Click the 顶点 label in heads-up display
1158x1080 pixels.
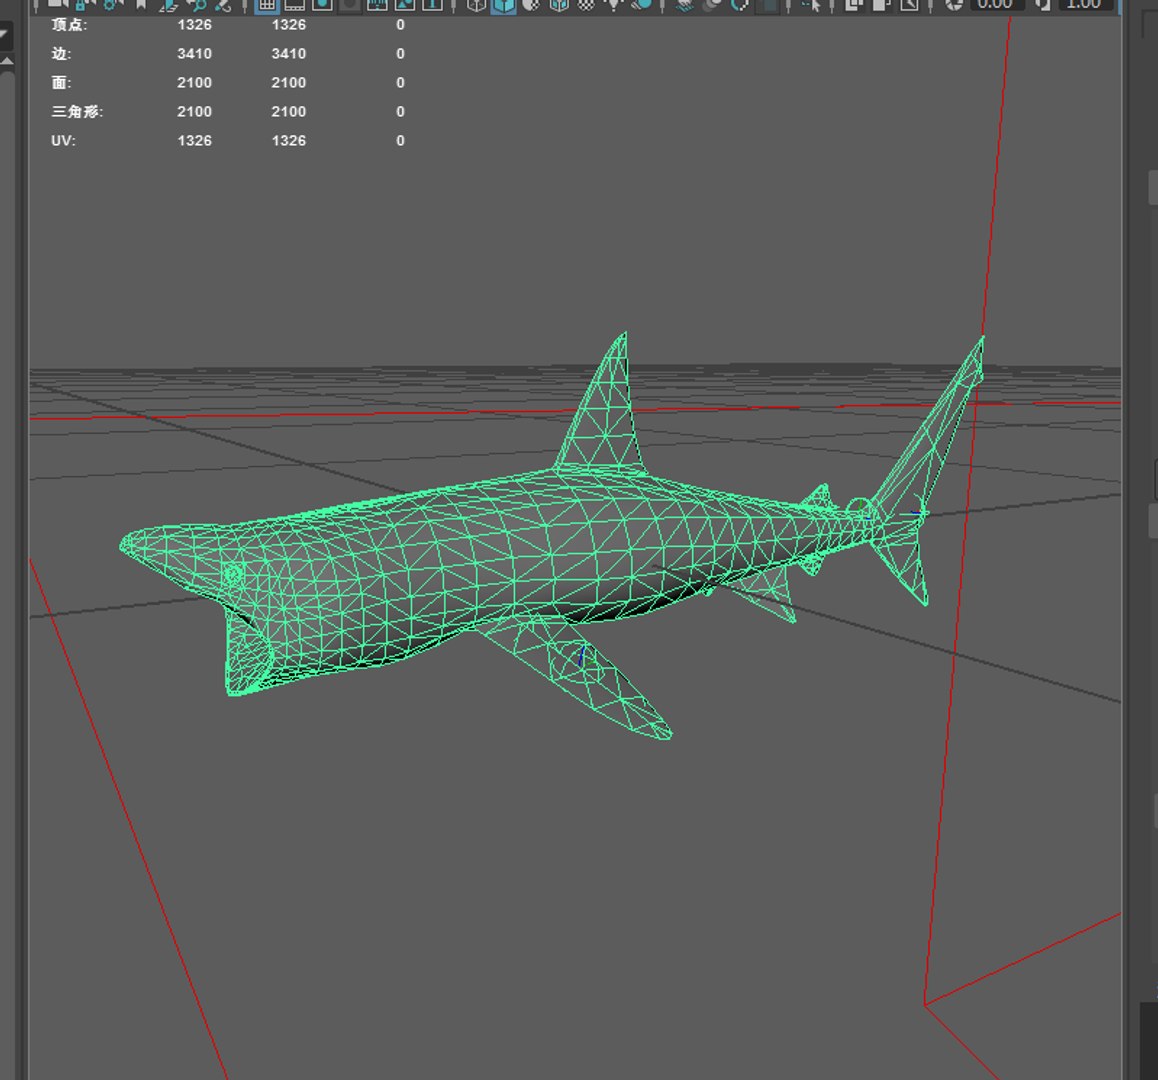pos(69,24)
